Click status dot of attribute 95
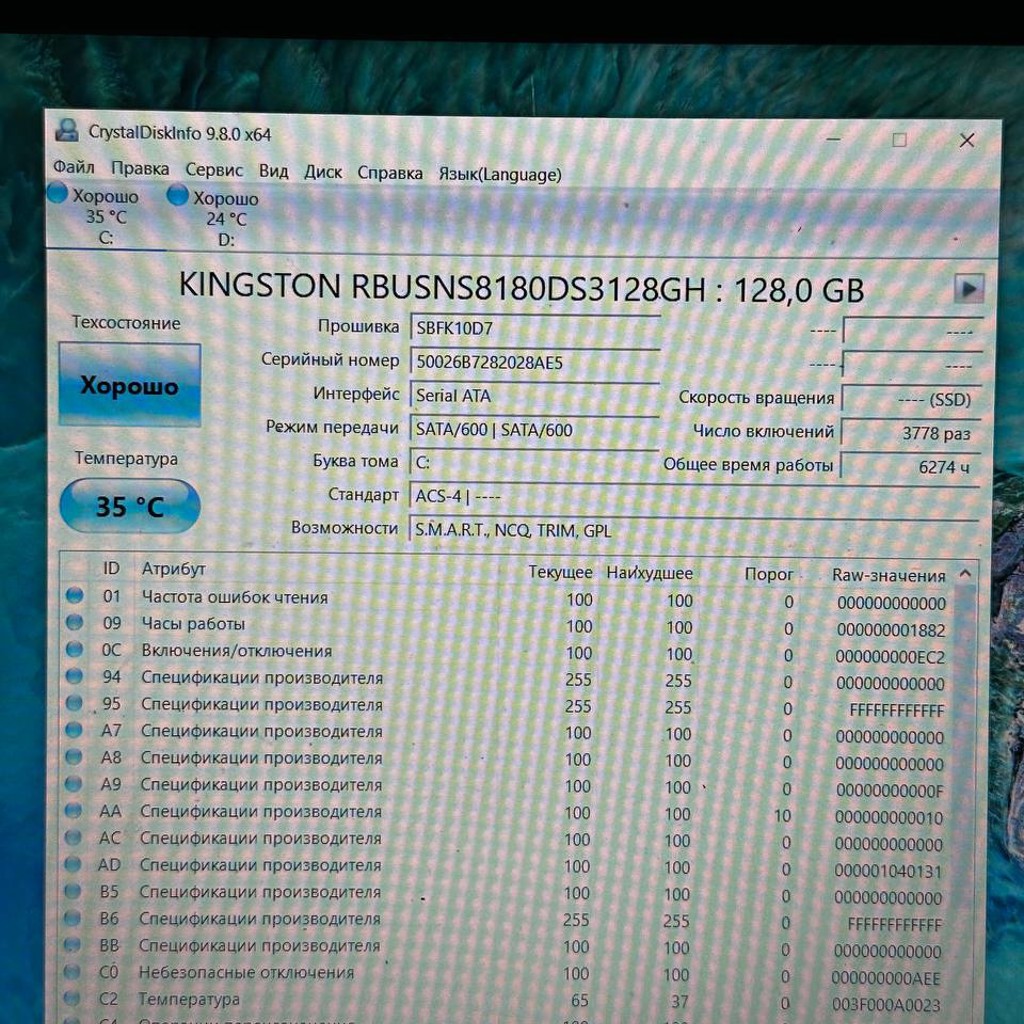1024x1024 pixels. 74,702
